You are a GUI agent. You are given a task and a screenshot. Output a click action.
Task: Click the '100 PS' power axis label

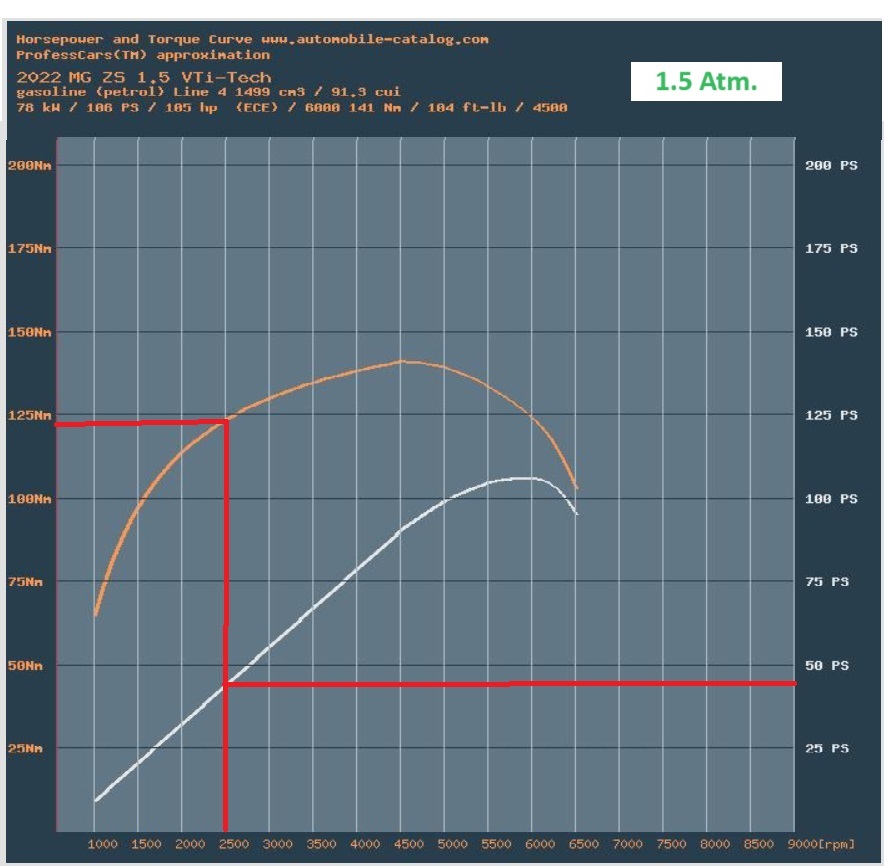(x=831, y=498)
